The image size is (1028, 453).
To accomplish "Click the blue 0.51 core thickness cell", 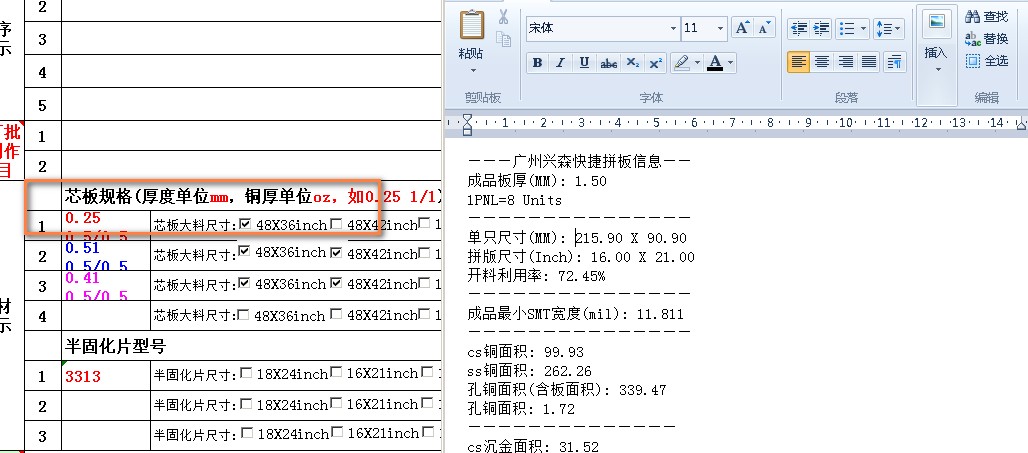I will pos(106,256).
